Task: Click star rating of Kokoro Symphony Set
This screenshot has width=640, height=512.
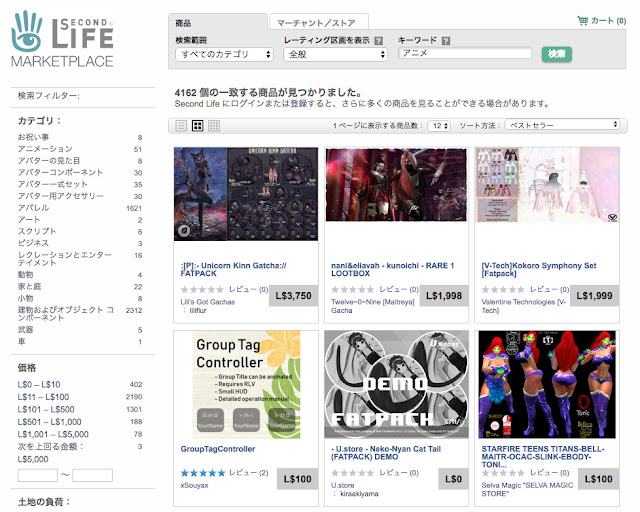Action: coord(503,289)
